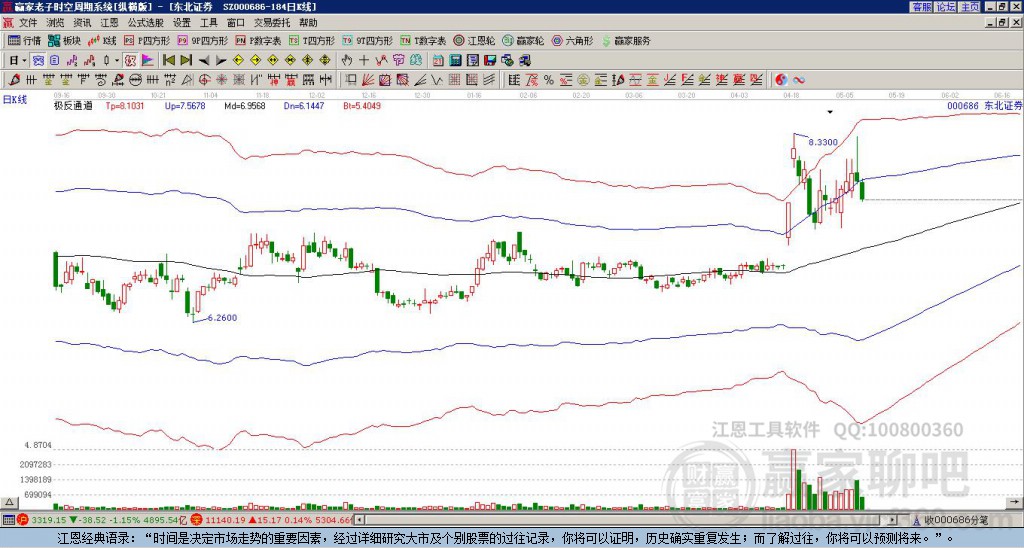This screenshot has height=548, width=1024.
Task: Open the P四方形 tool
Action: tap(147, 40)
